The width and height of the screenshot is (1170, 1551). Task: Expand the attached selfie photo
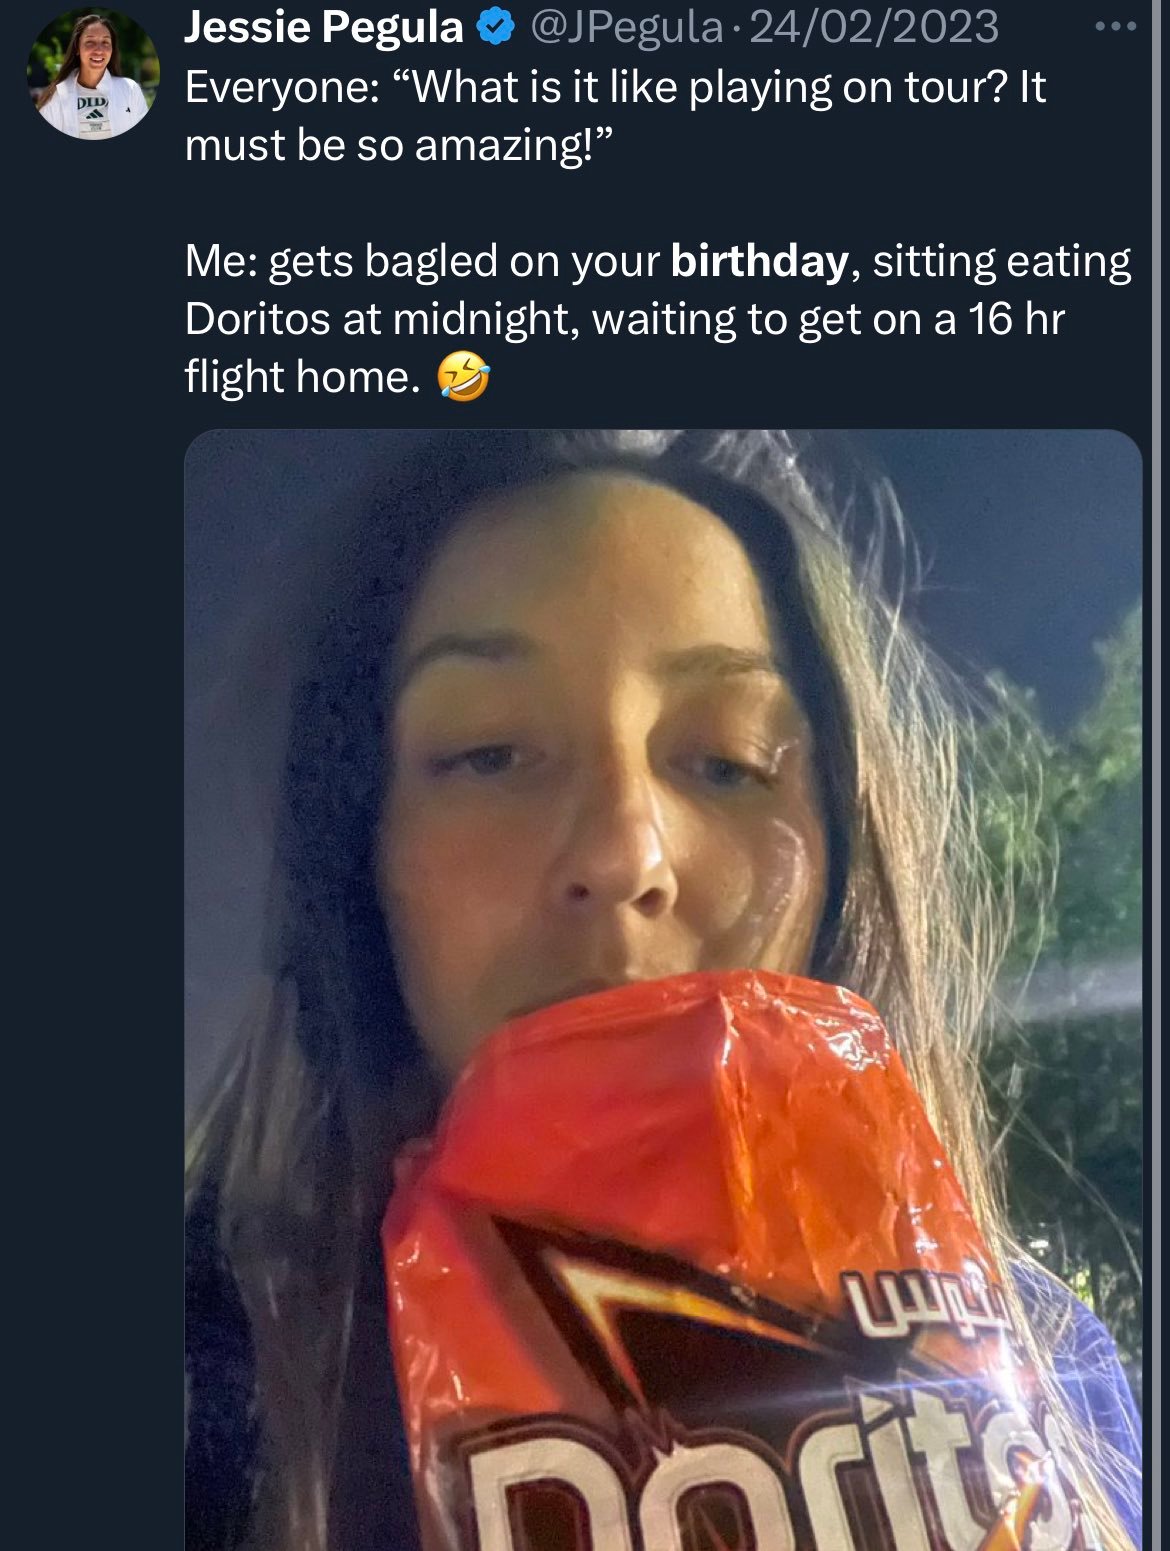click(x=663, y=990)
